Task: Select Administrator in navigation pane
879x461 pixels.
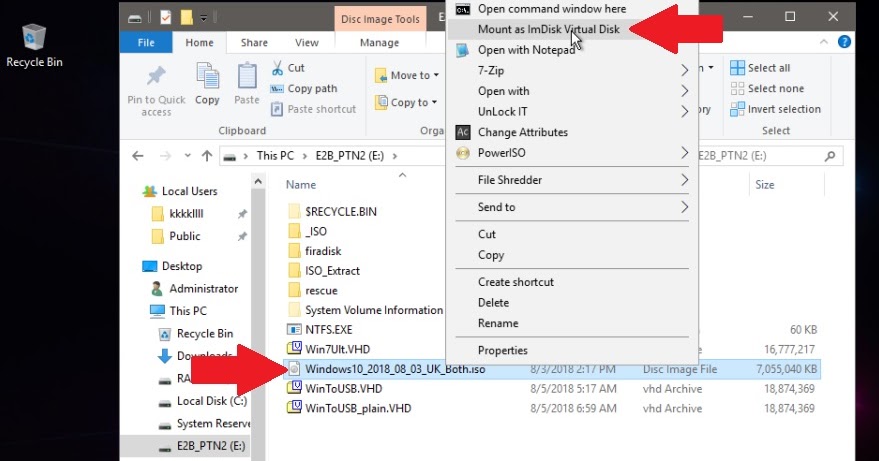Action: click(x=195, y=289)
